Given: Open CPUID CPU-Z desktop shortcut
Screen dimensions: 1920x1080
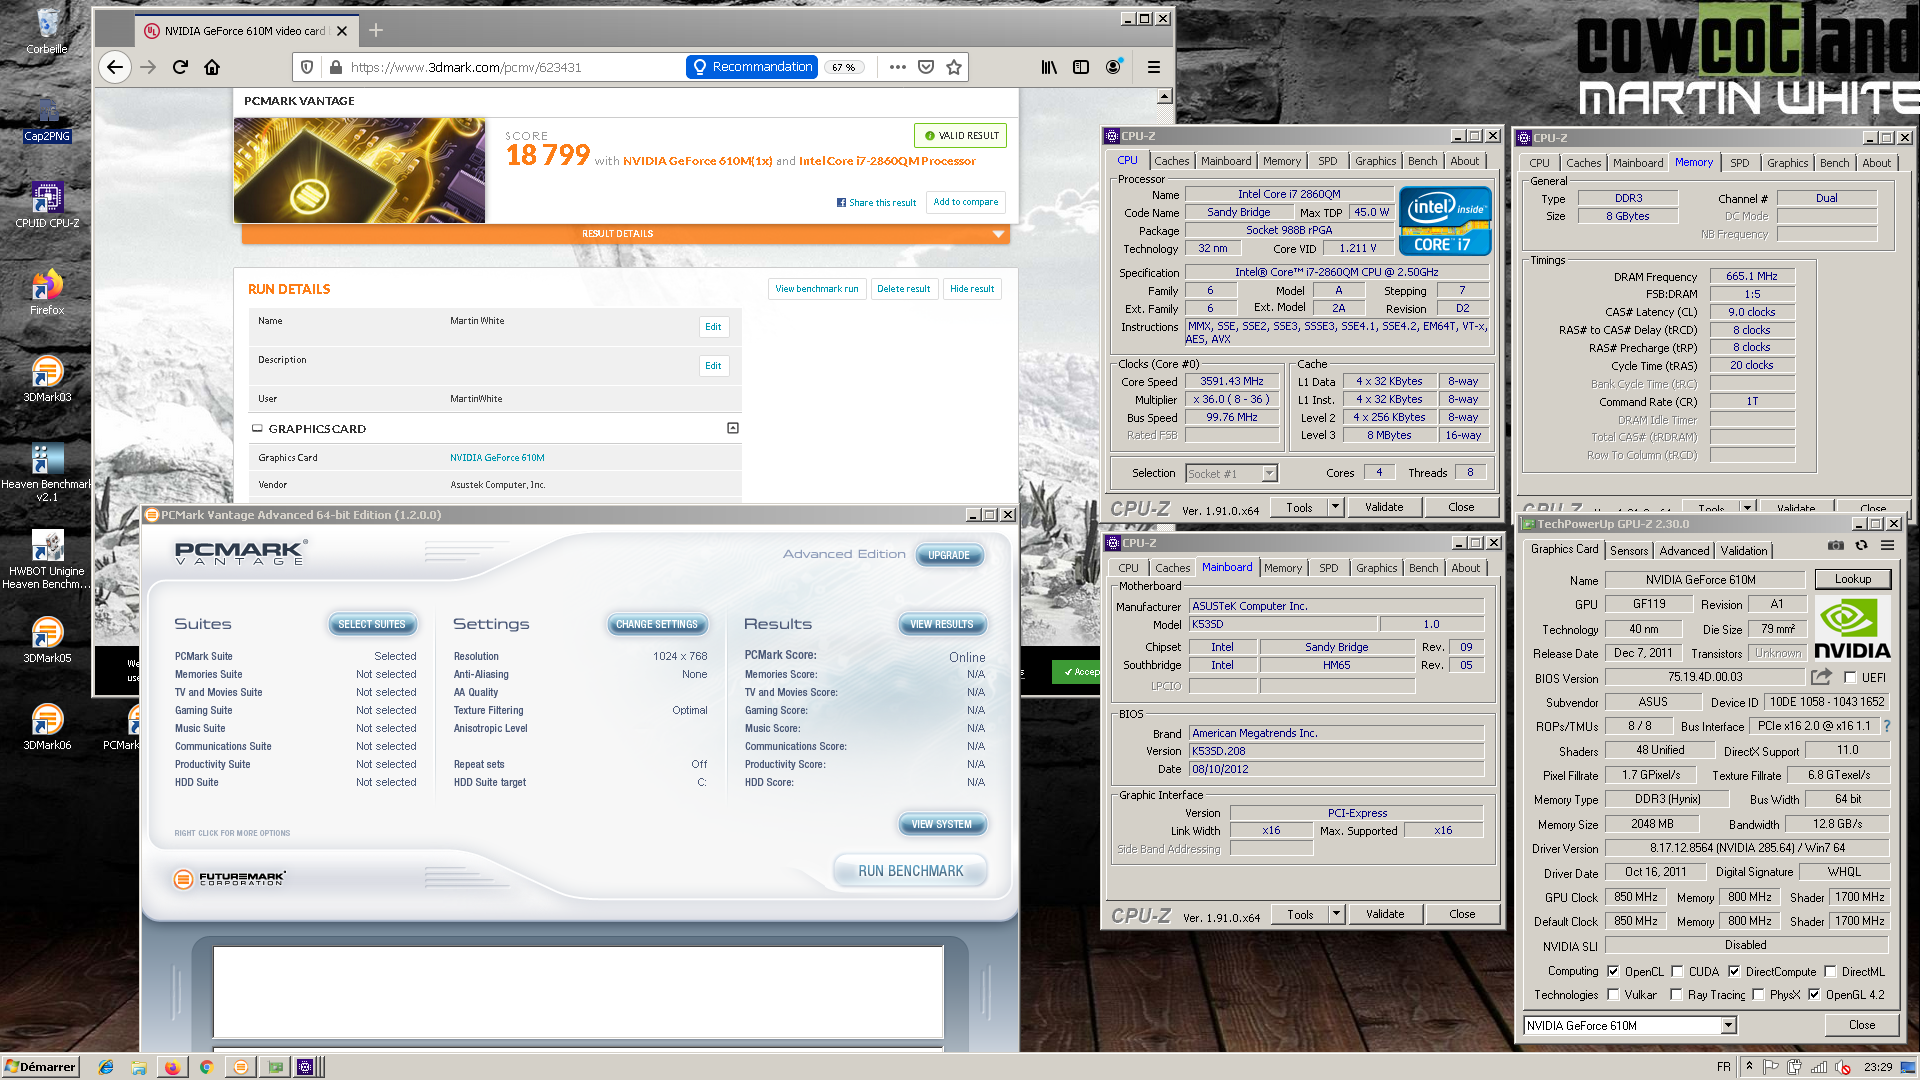Looking at the screenshot, I should [47, 204].
